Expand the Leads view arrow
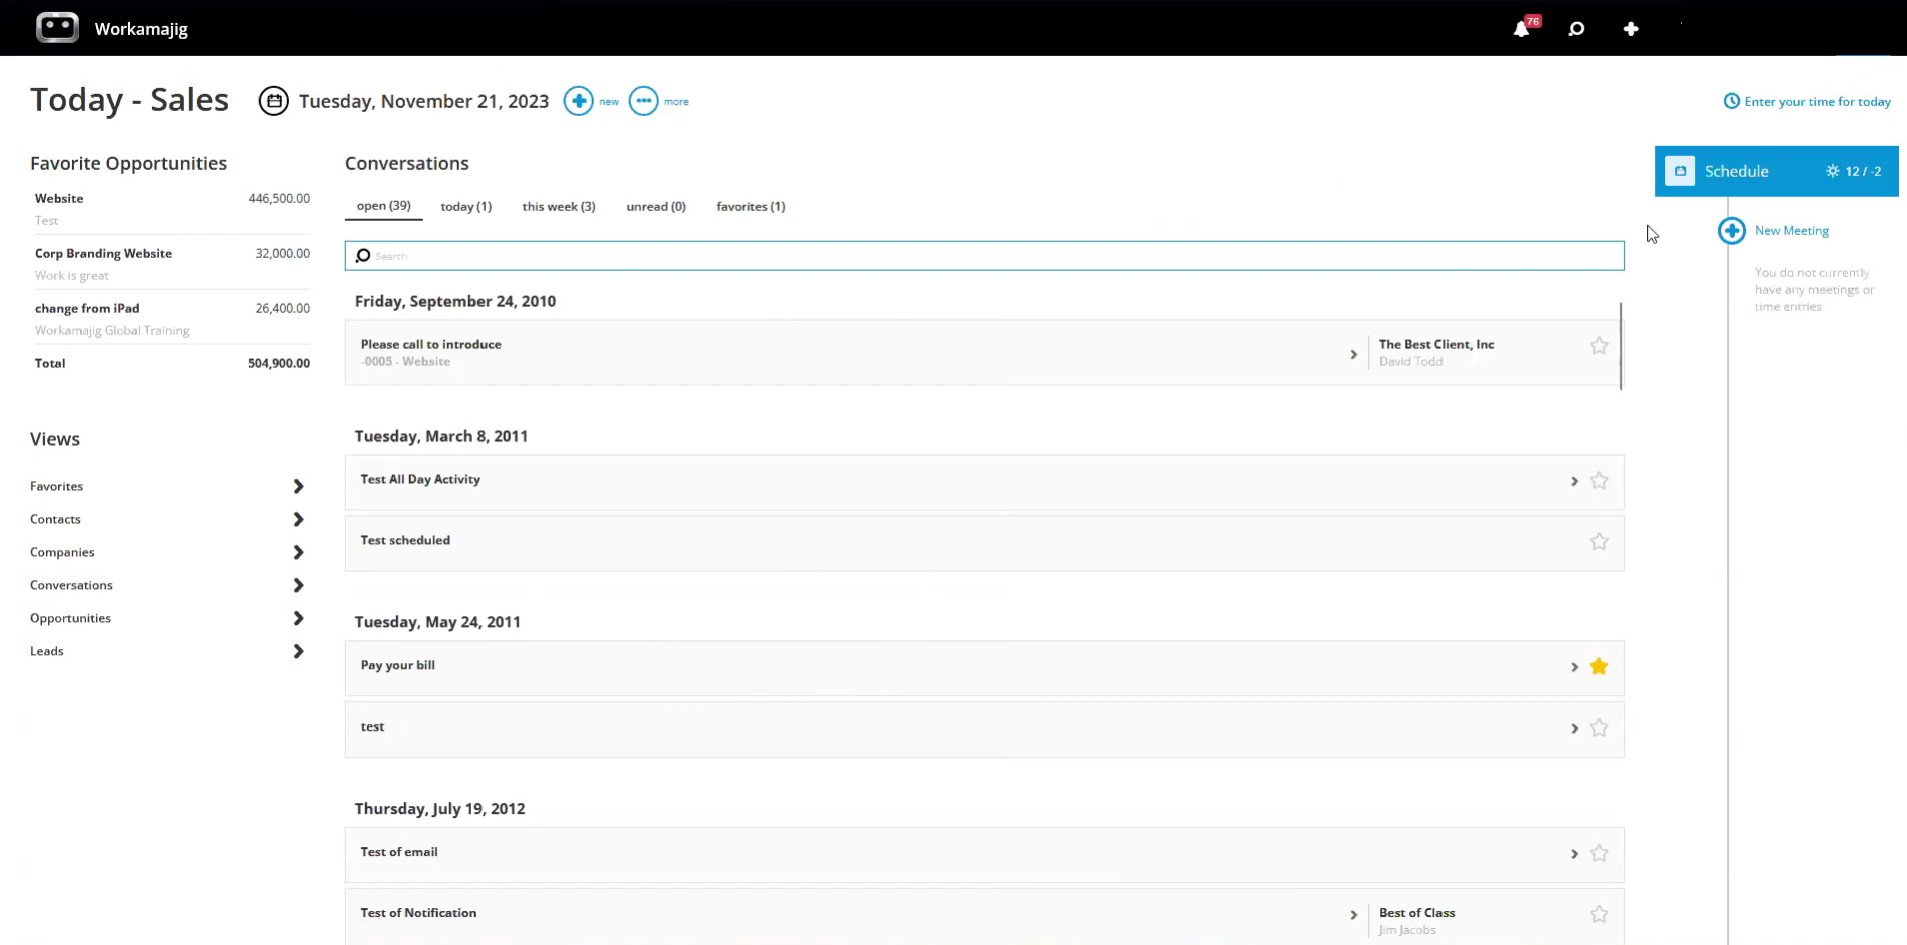1907x945 pixels. point(297,651)
